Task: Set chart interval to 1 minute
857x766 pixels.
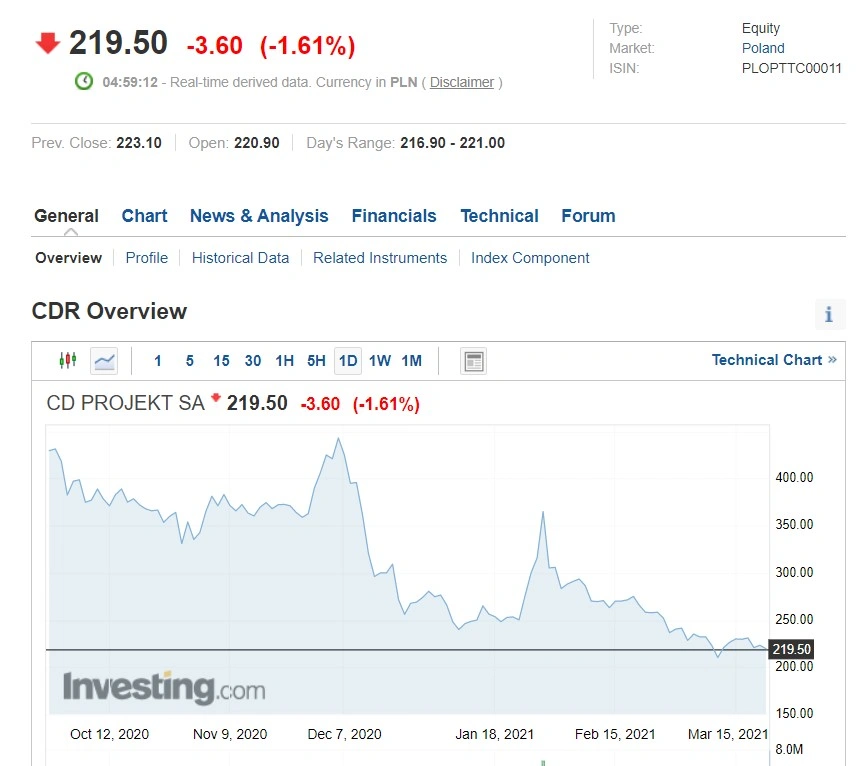Action: click(158, 361)
